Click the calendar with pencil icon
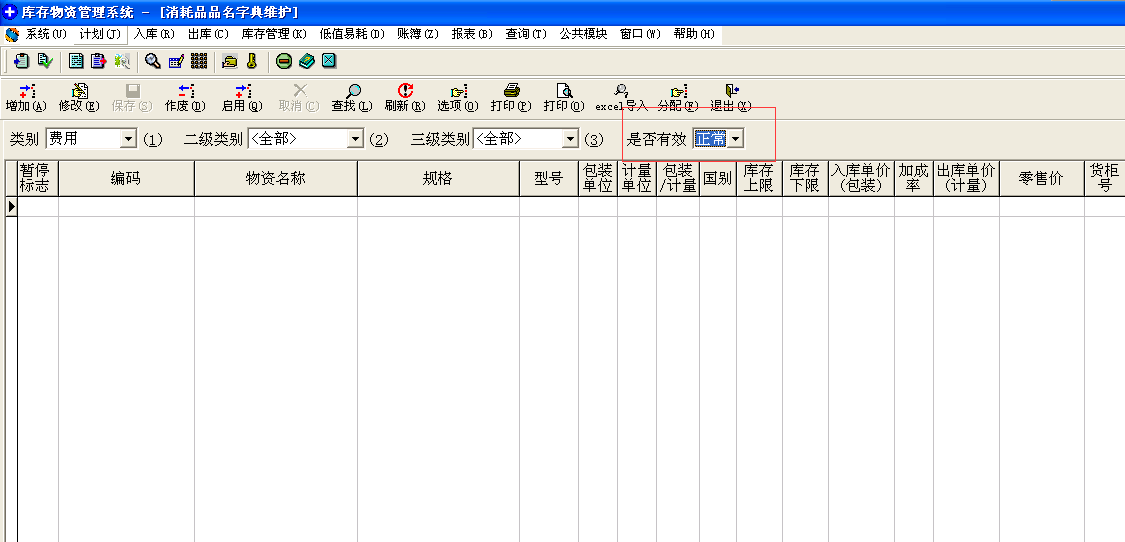Image resolution: width=1125 pixels, height=542 pixels. click(176, 61)
